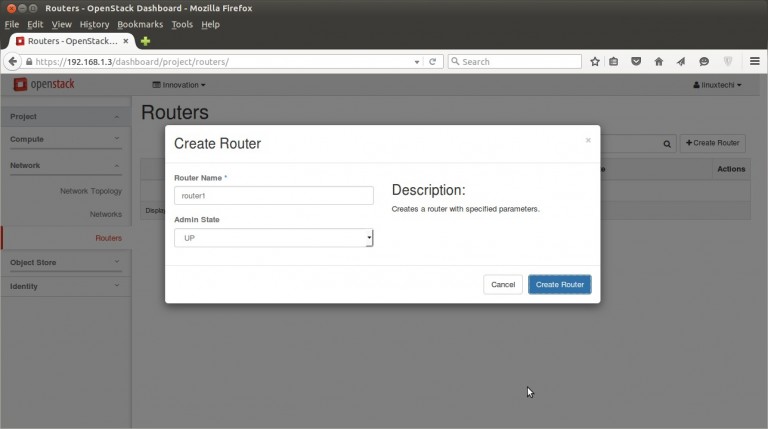Close the Create Router dialog with X
The image size is (768, 429).
[588, 141]
